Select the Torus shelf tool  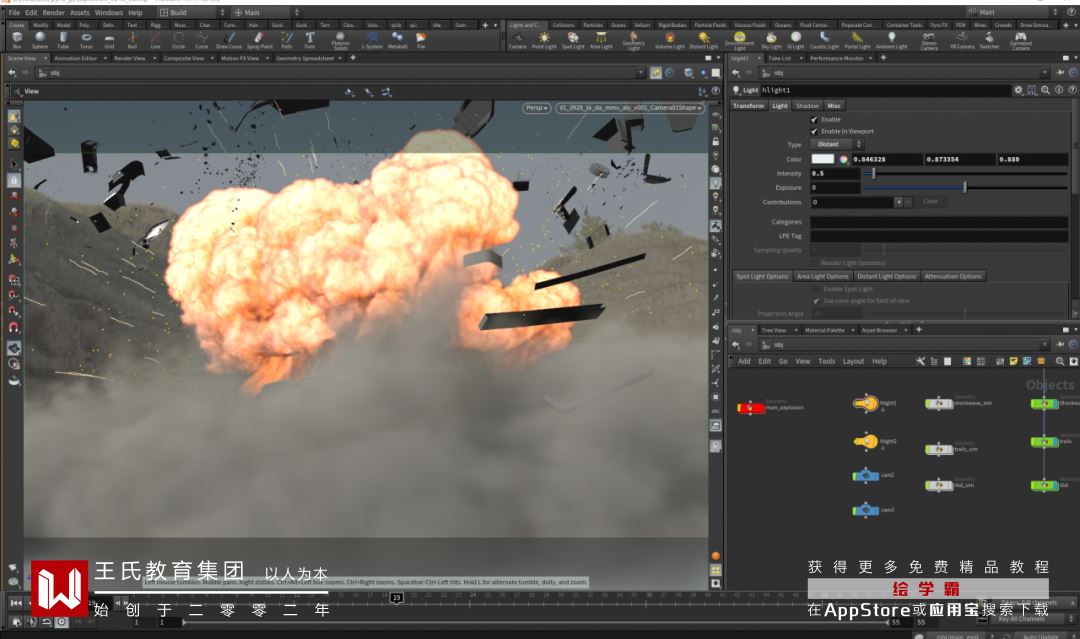click(x=86, y=40)
